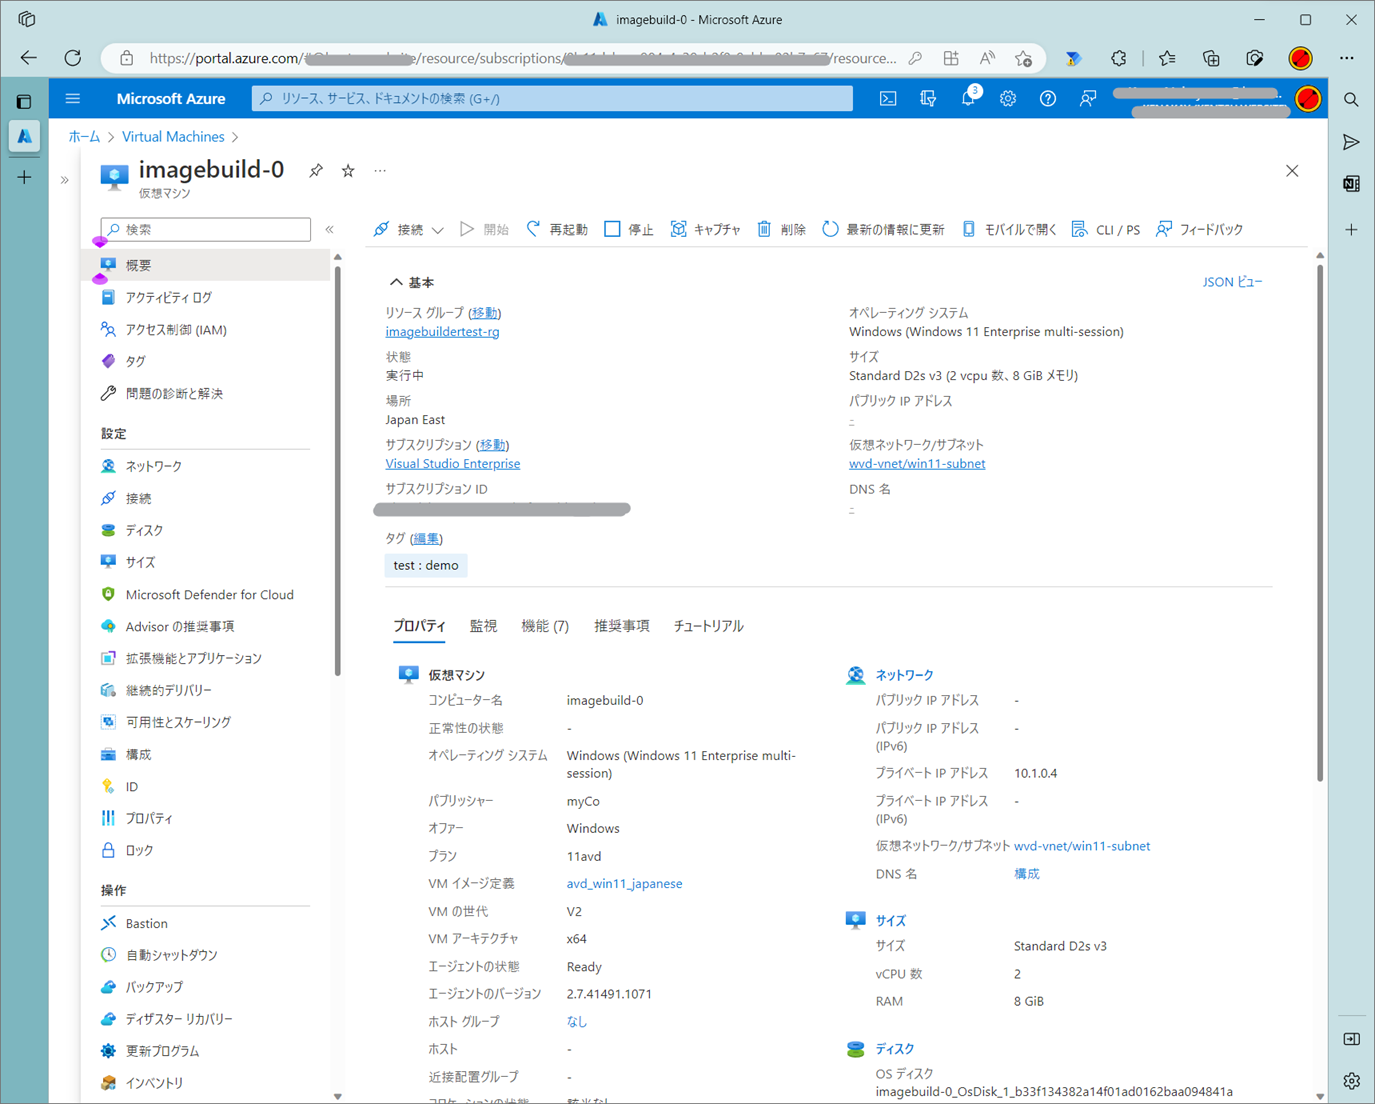Image resolution: width=1375 pixels, height=1104 pixels.
Task: Pin imagebuild-0 to the dashboard
Action: [316, 171]
